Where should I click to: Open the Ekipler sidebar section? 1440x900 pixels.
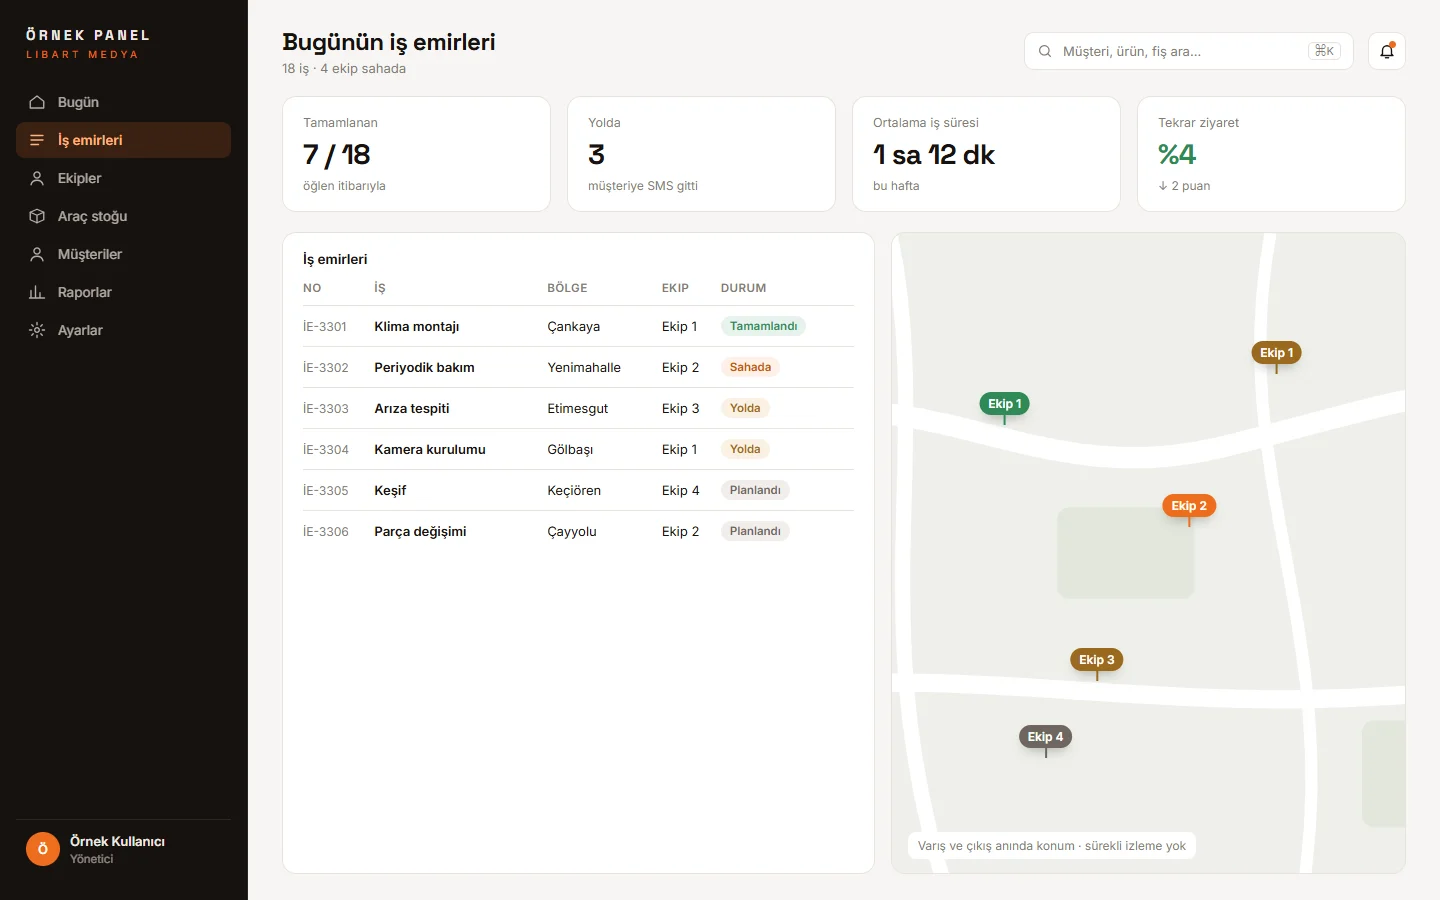123,178
